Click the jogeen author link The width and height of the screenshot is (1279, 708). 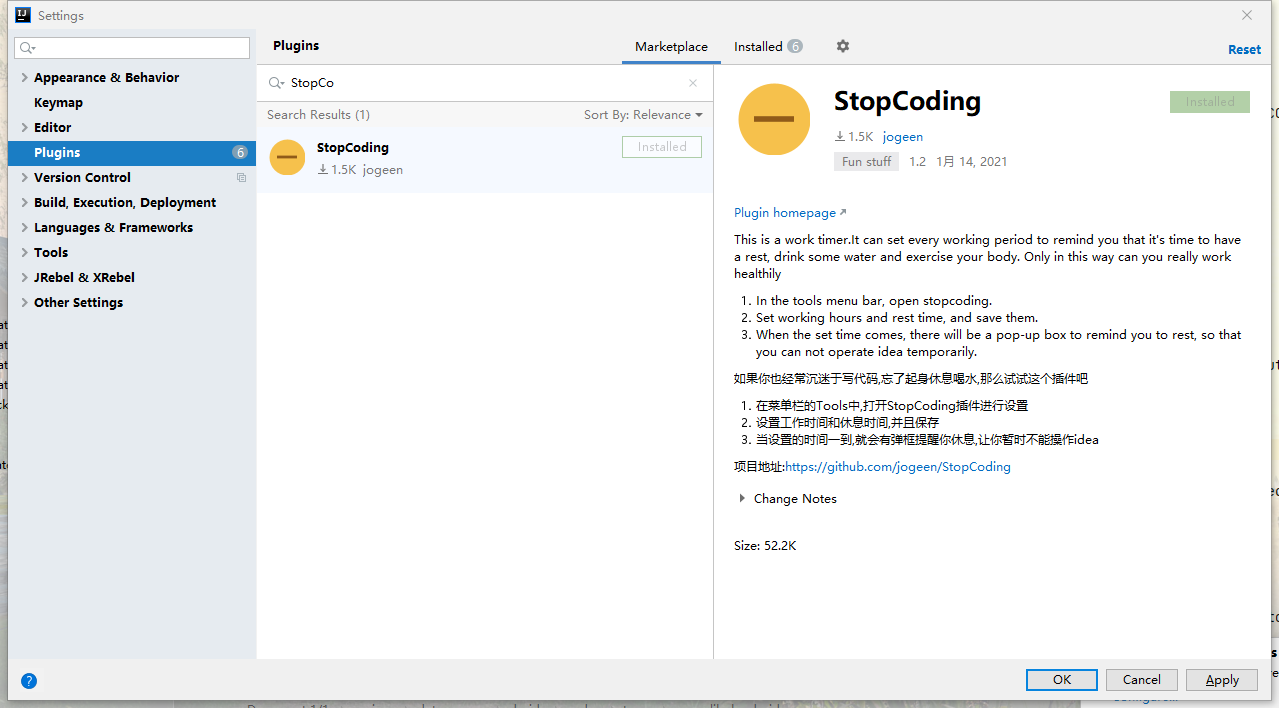coord(902,137)
